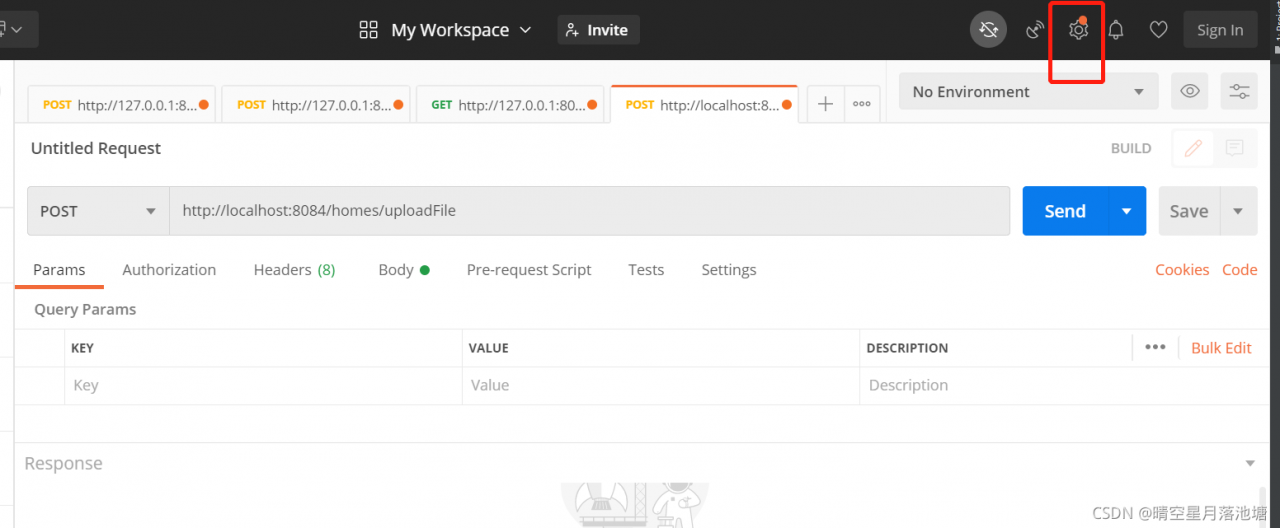Click the Cookies link

click(1182, 270)
